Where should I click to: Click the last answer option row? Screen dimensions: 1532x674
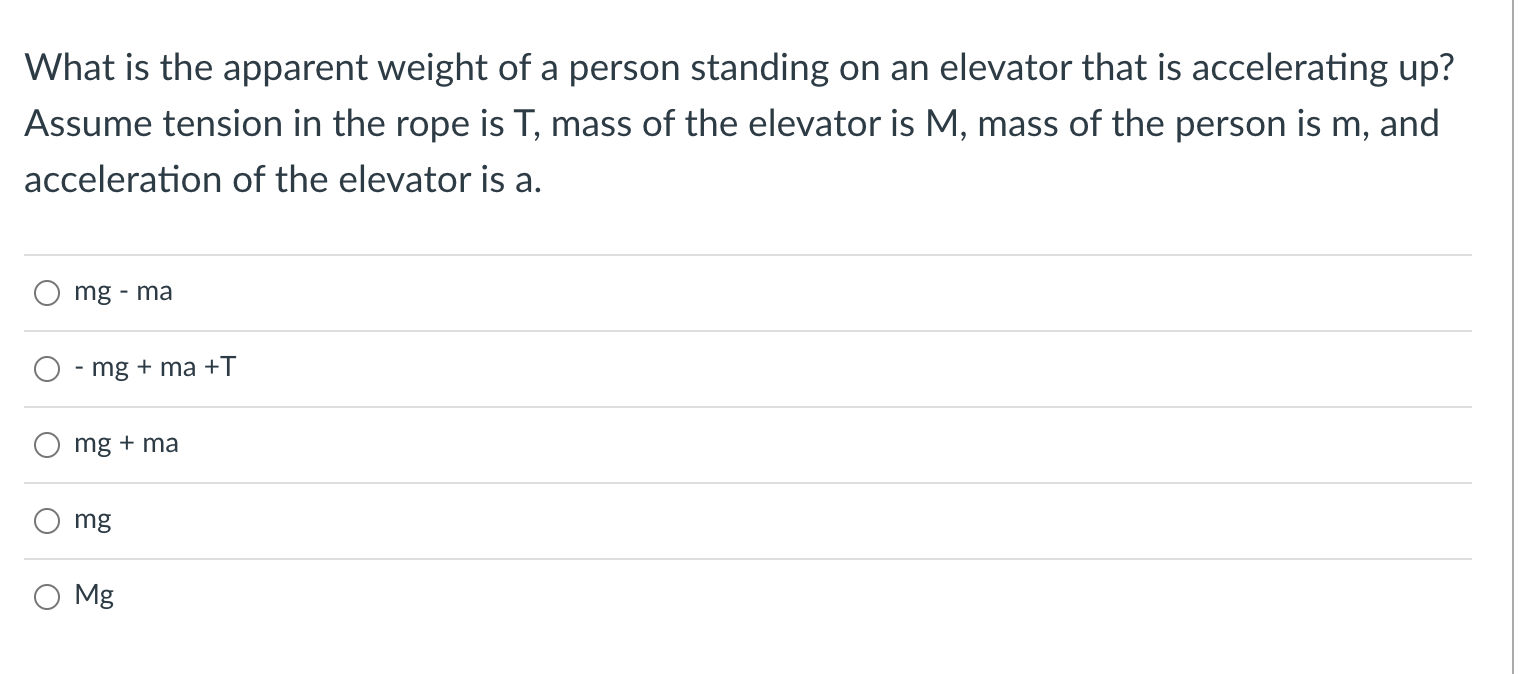point(748,595)
